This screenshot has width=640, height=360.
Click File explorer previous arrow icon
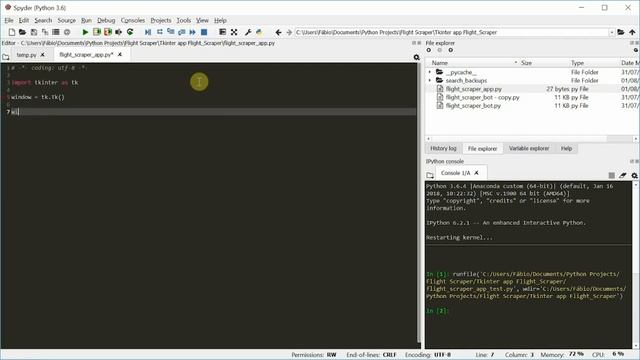pyautogui.click(x=429, y=50)
